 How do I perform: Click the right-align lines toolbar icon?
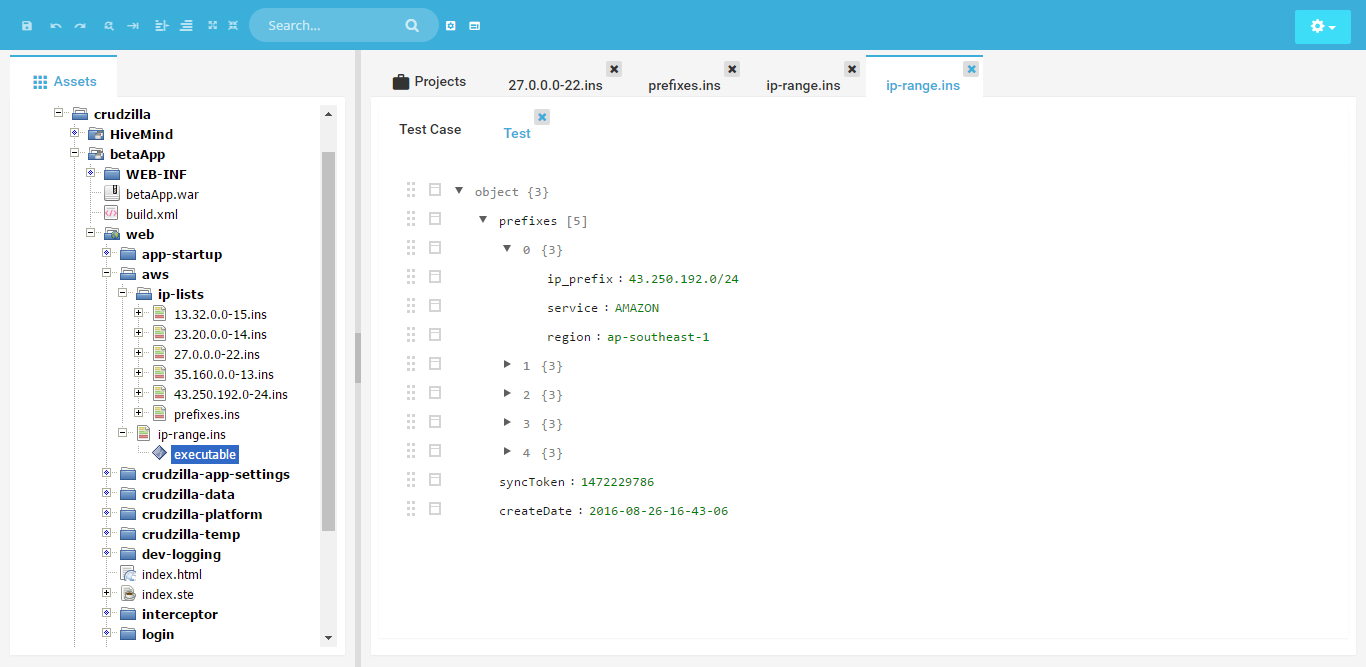click(x=186, y=26)
